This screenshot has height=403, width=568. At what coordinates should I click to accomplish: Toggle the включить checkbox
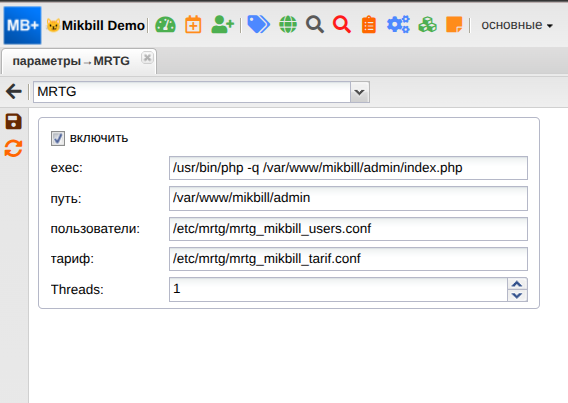pyautogui.click(x=58, y=138)
